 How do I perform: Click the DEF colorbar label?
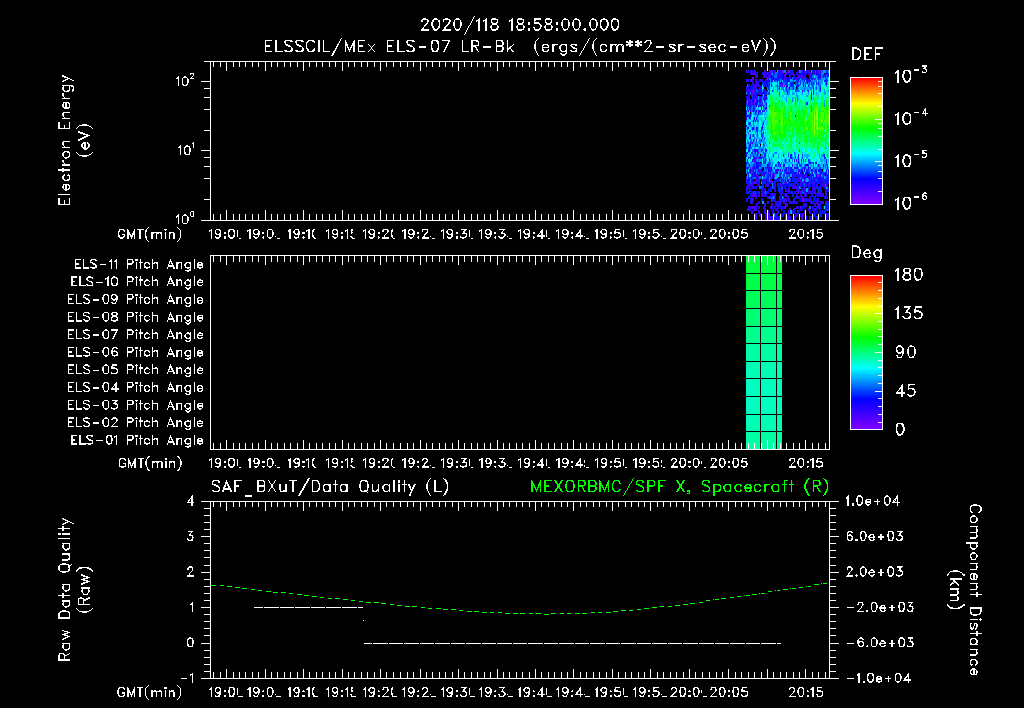(x=867, y=54)
